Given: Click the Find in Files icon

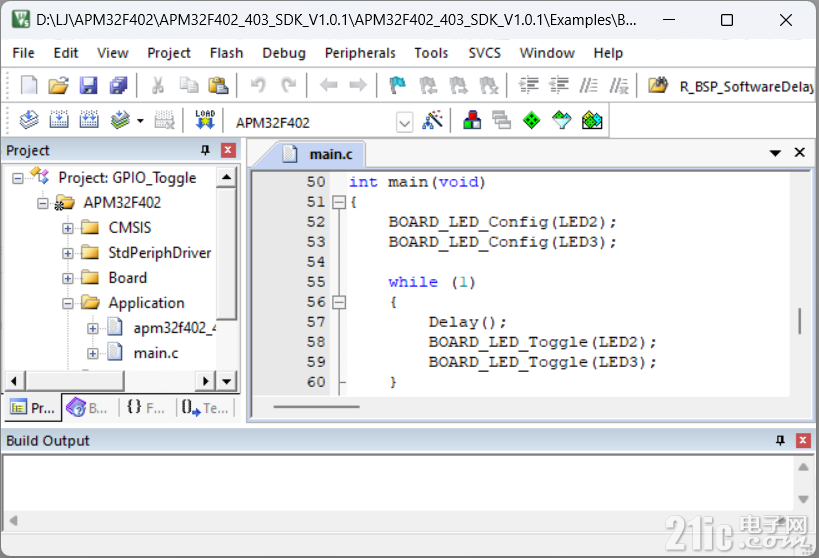Looking at the screenshot, I should coord(658,85).
